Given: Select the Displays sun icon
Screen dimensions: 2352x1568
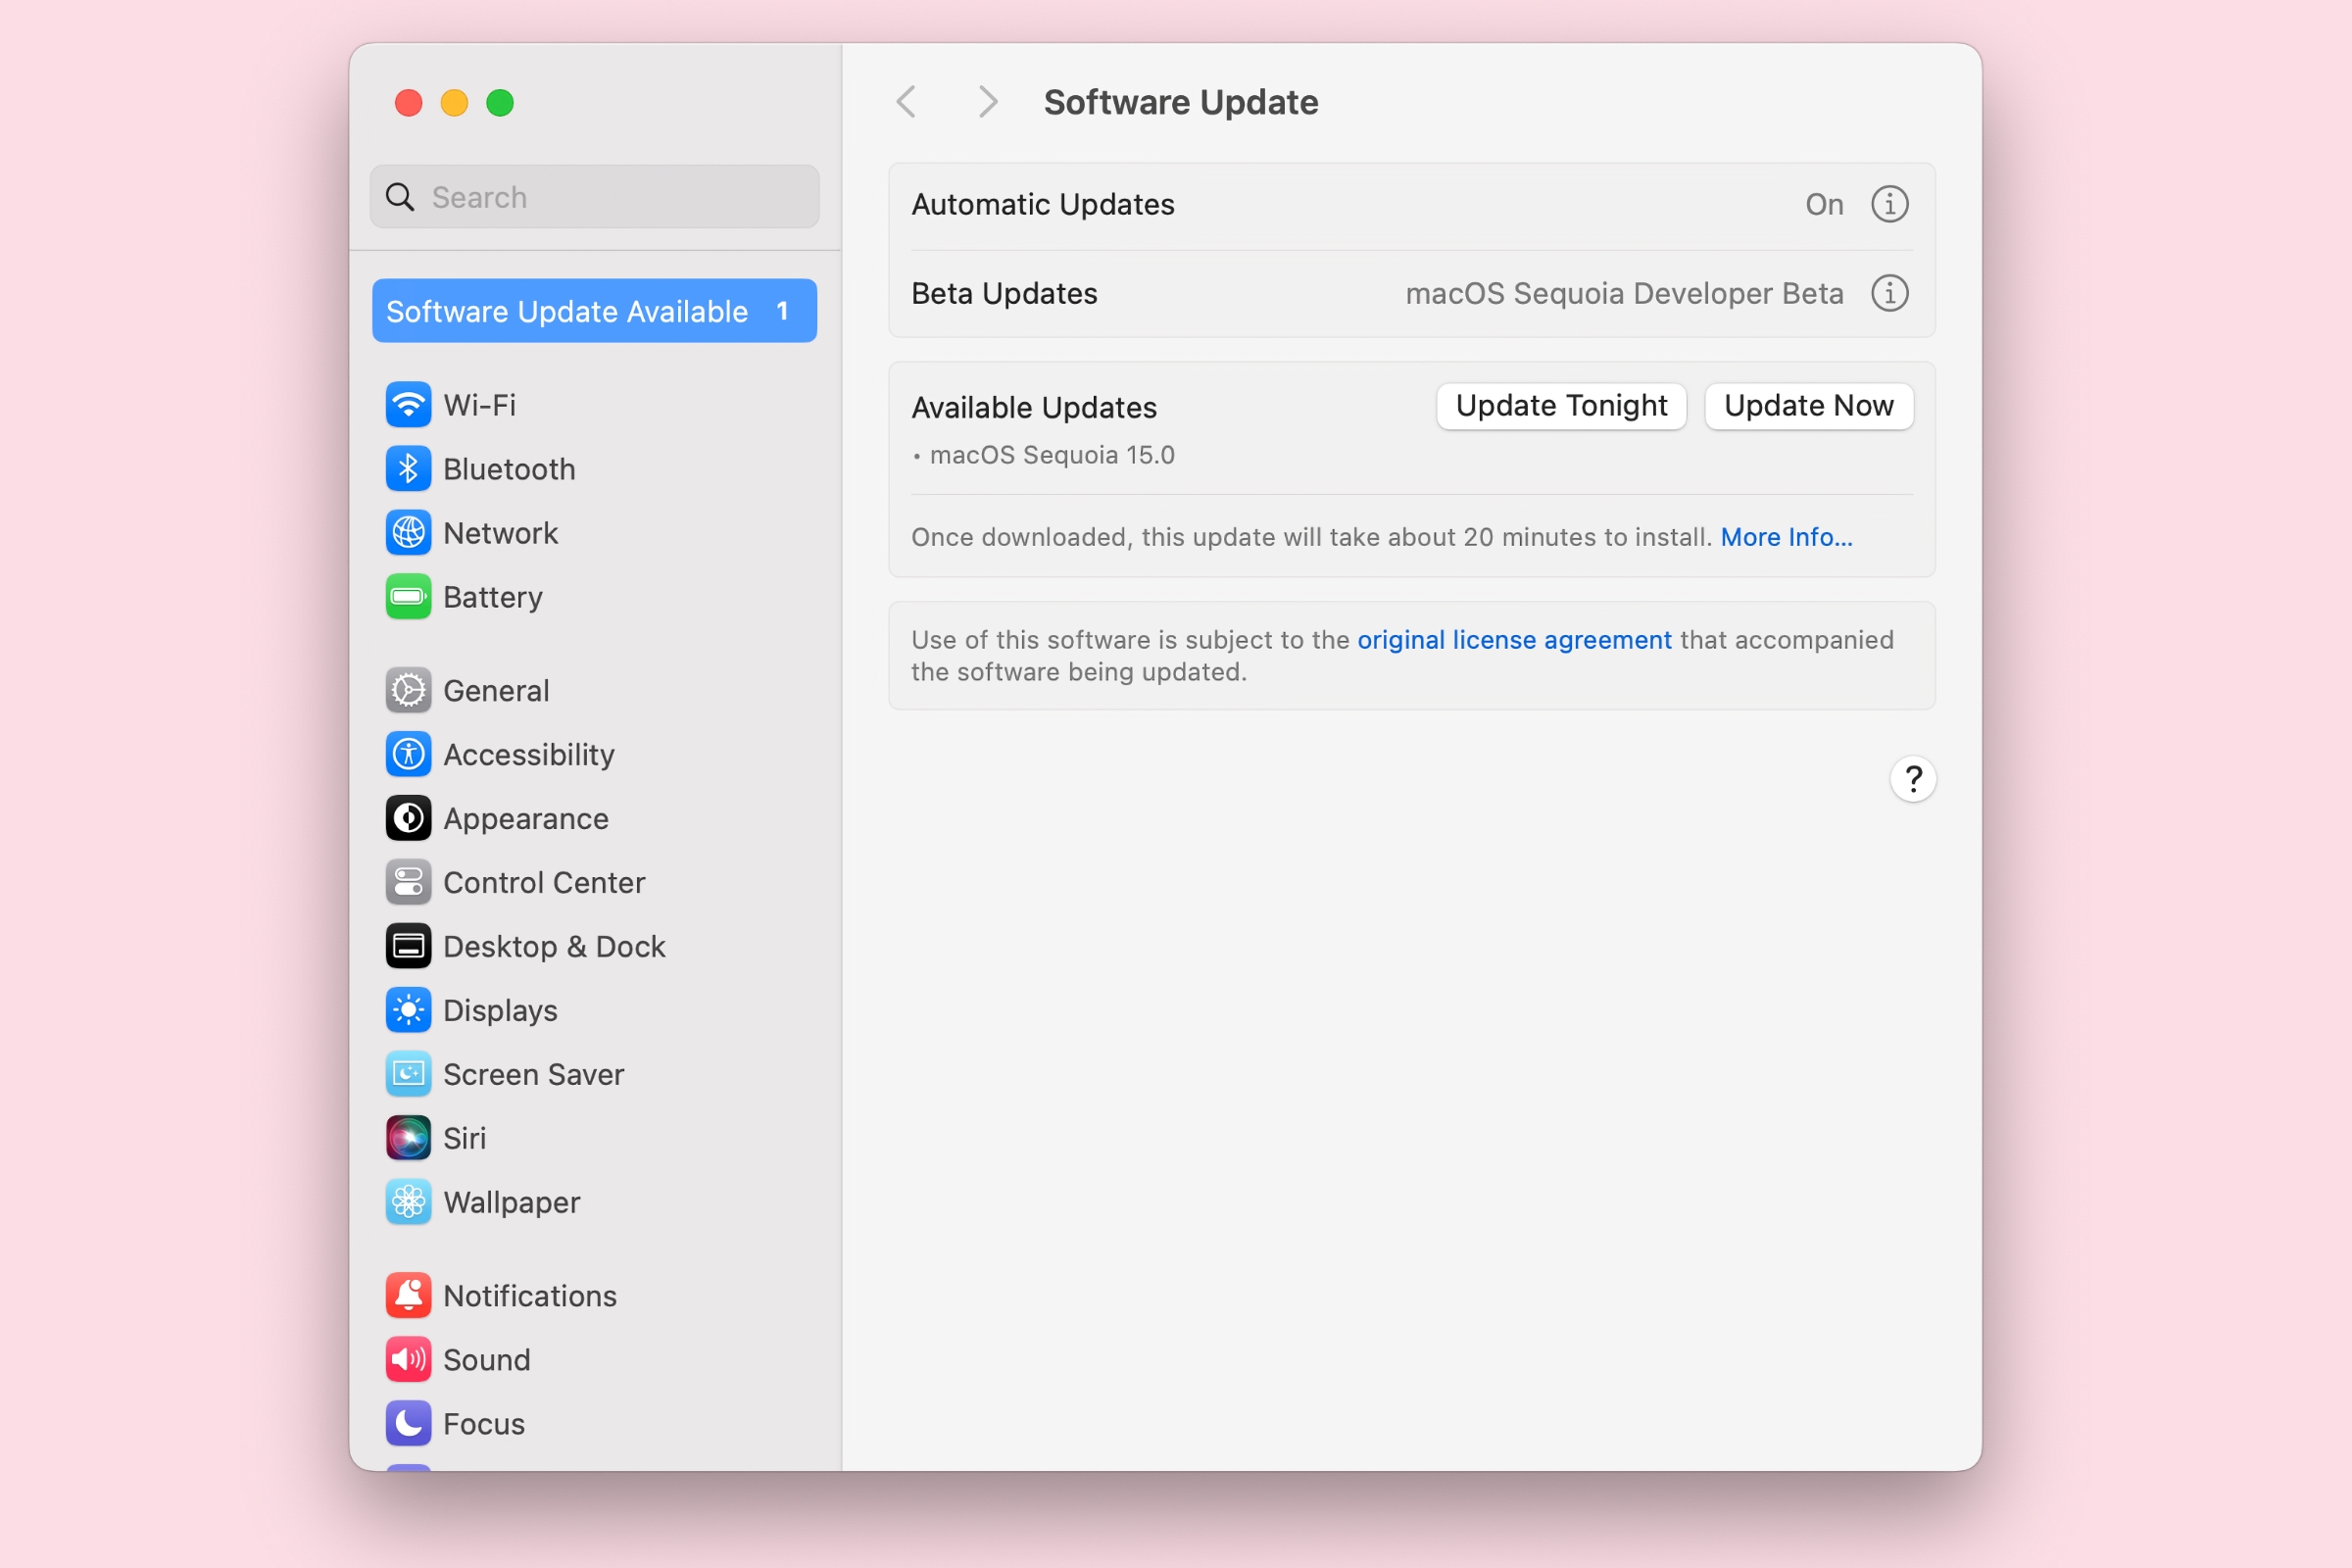Looking at the screenshot, I should (408, 1010).
